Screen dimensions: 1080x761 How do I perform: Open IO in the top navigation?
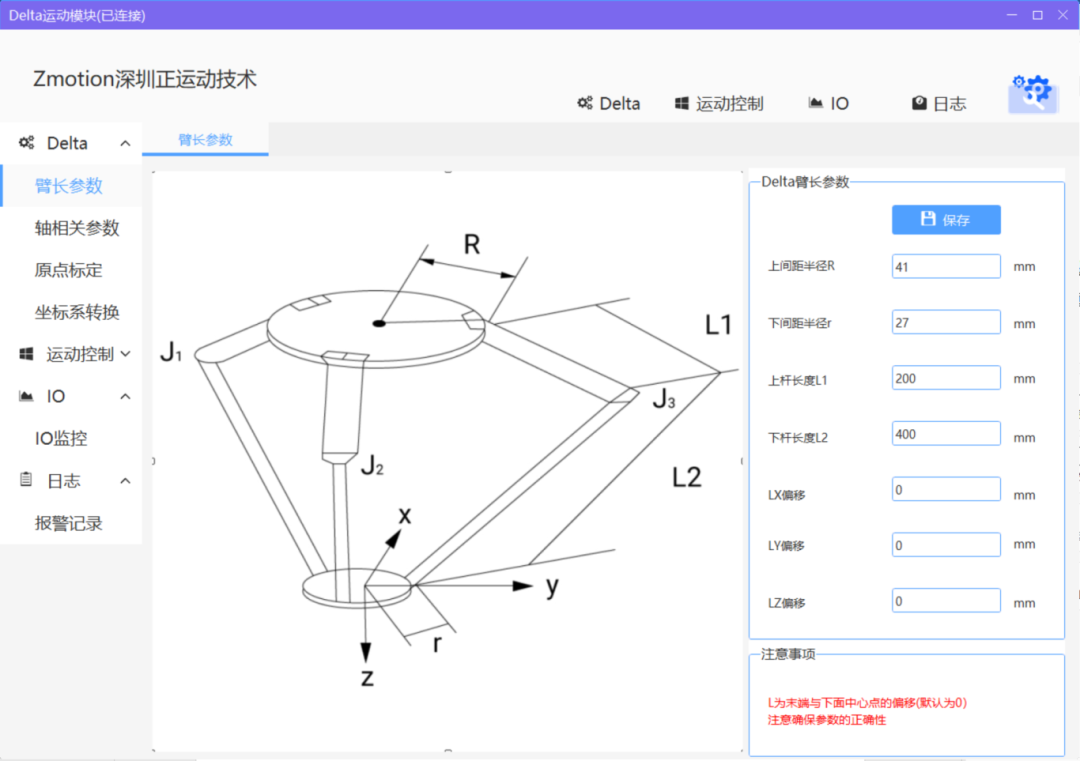pos(829,103)
